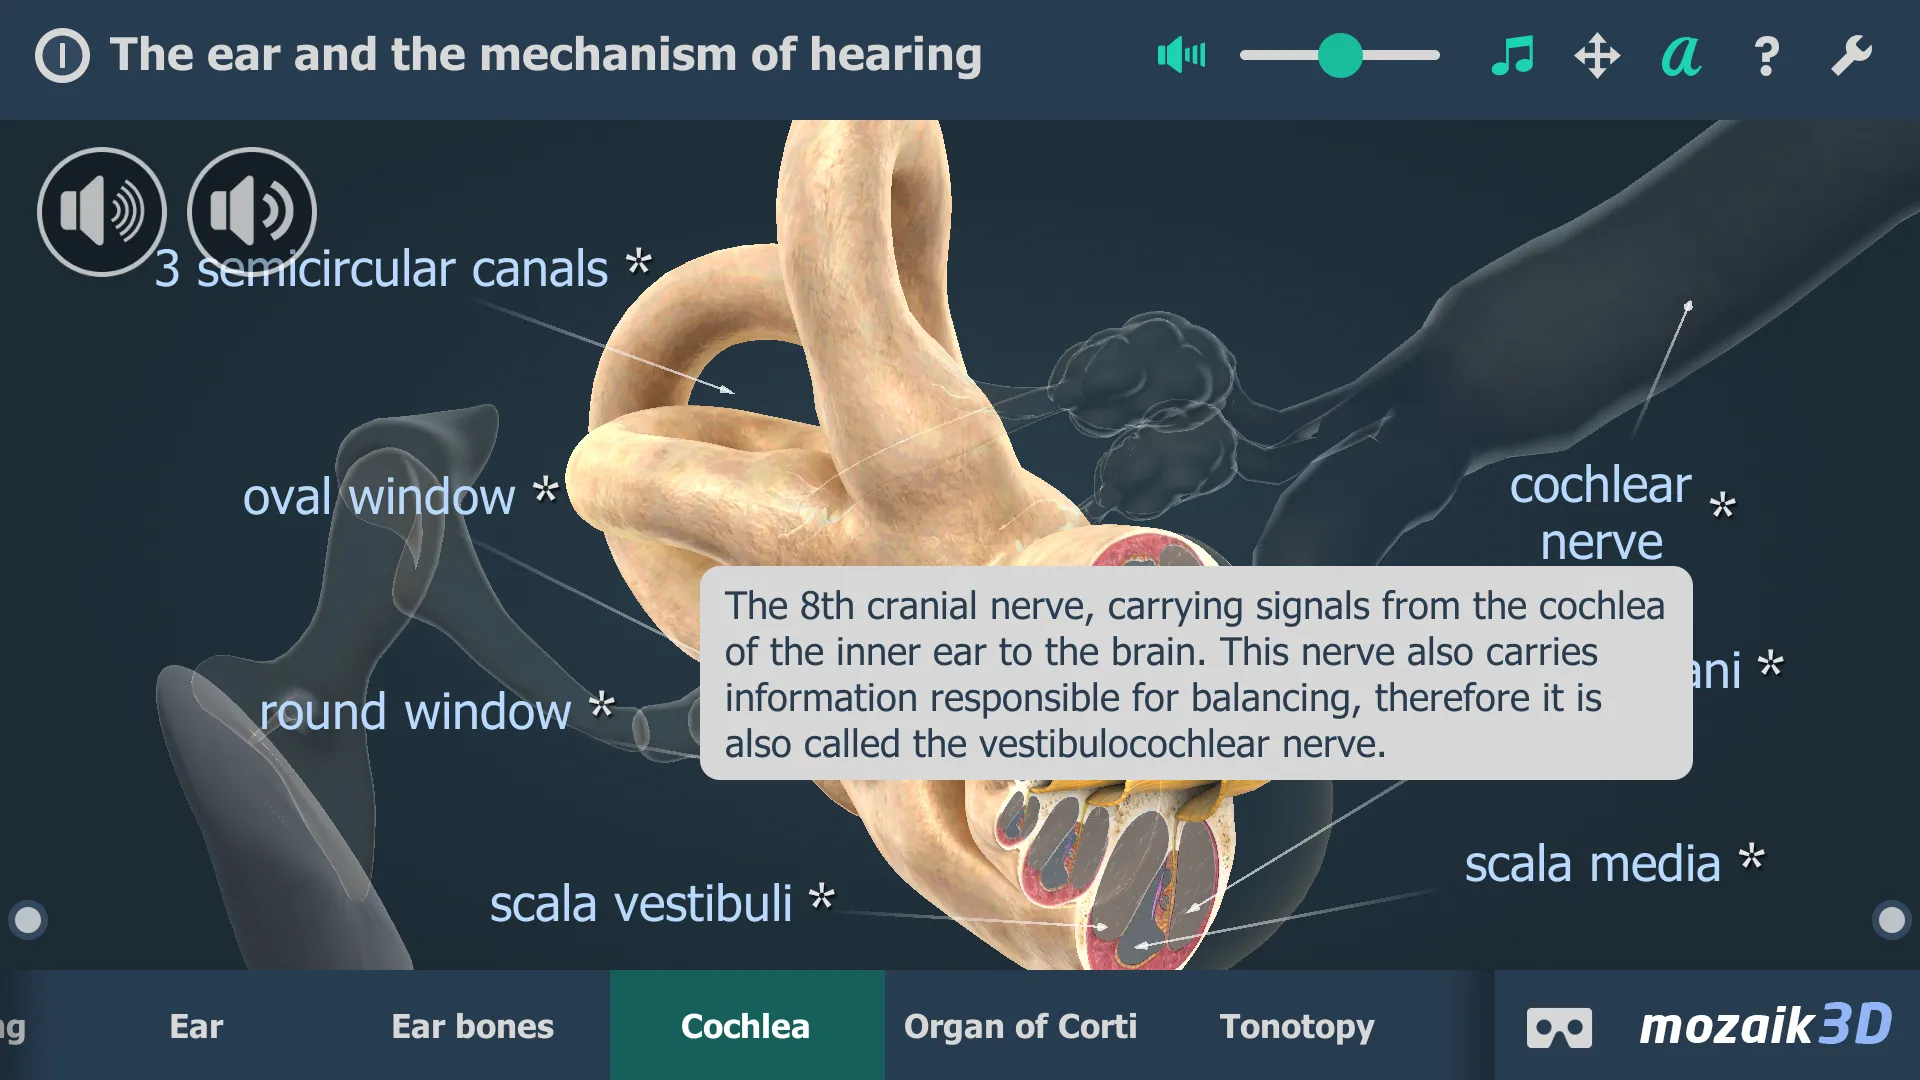The image size is (1920, 1080).
Task: Toggle the main audio speaker icon
Action: tap(1178, 53)
